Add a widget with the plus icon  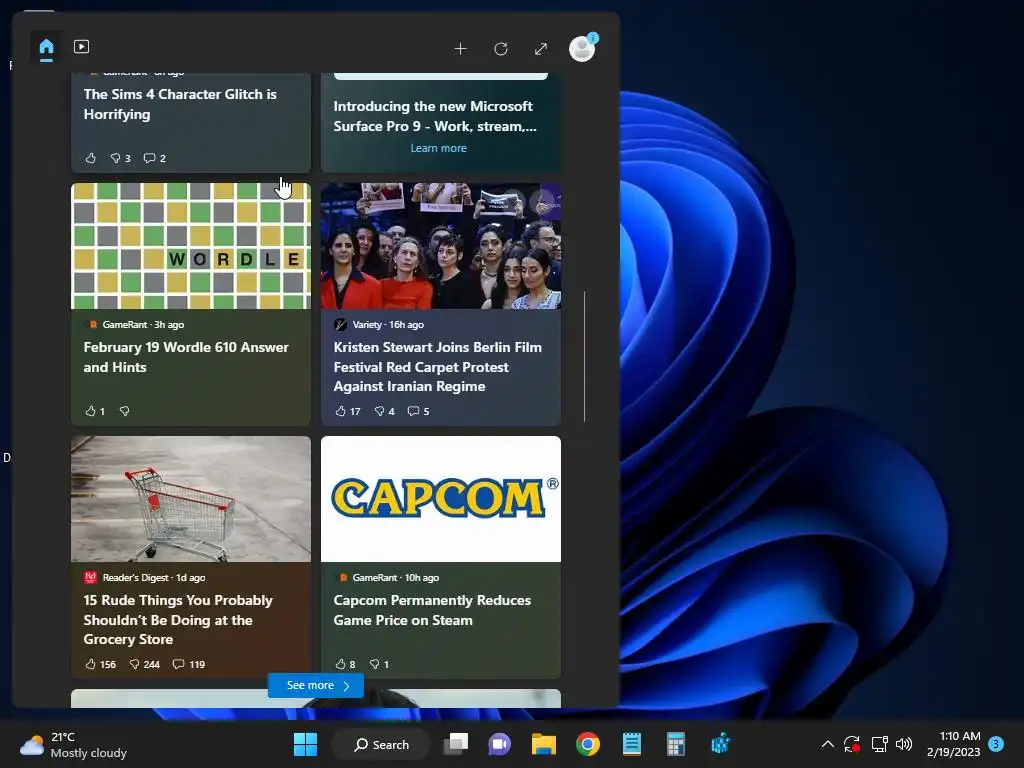tap(460, 49)
